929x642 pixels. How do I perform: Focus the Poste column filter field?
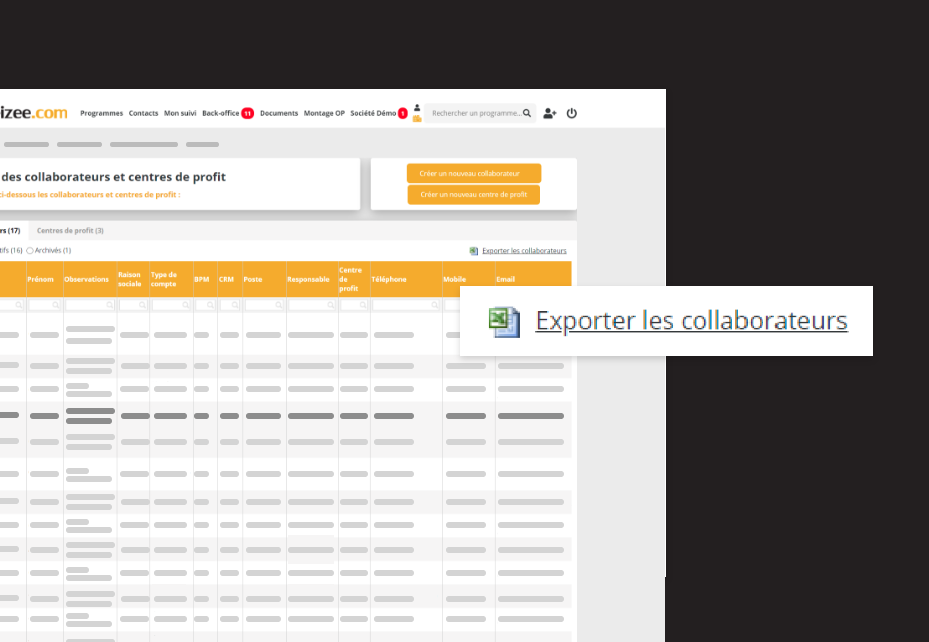(x=264, y=305)
